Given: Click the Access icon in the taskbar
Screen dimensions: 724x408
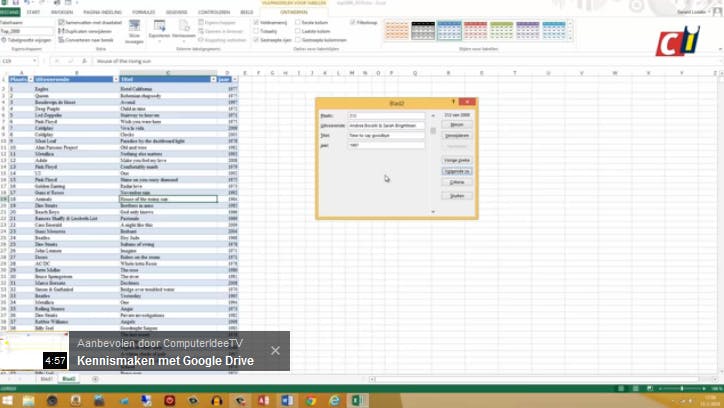Looking at the screenshot, I should pyautogui.click(x=264, y=400).
